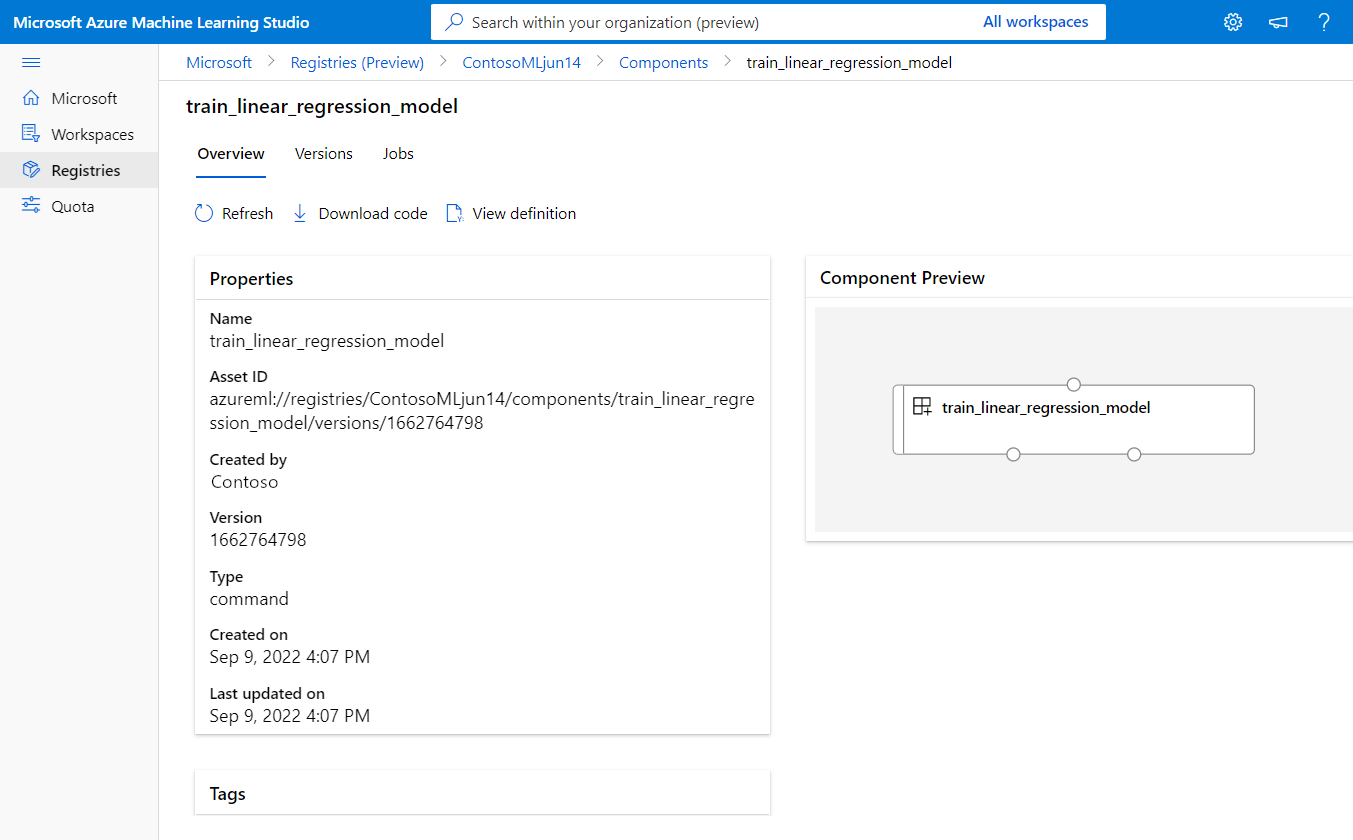This screenshot has width=1353, height=840.
Task: Open Quota in the sidebar
Action: point(79,206)
